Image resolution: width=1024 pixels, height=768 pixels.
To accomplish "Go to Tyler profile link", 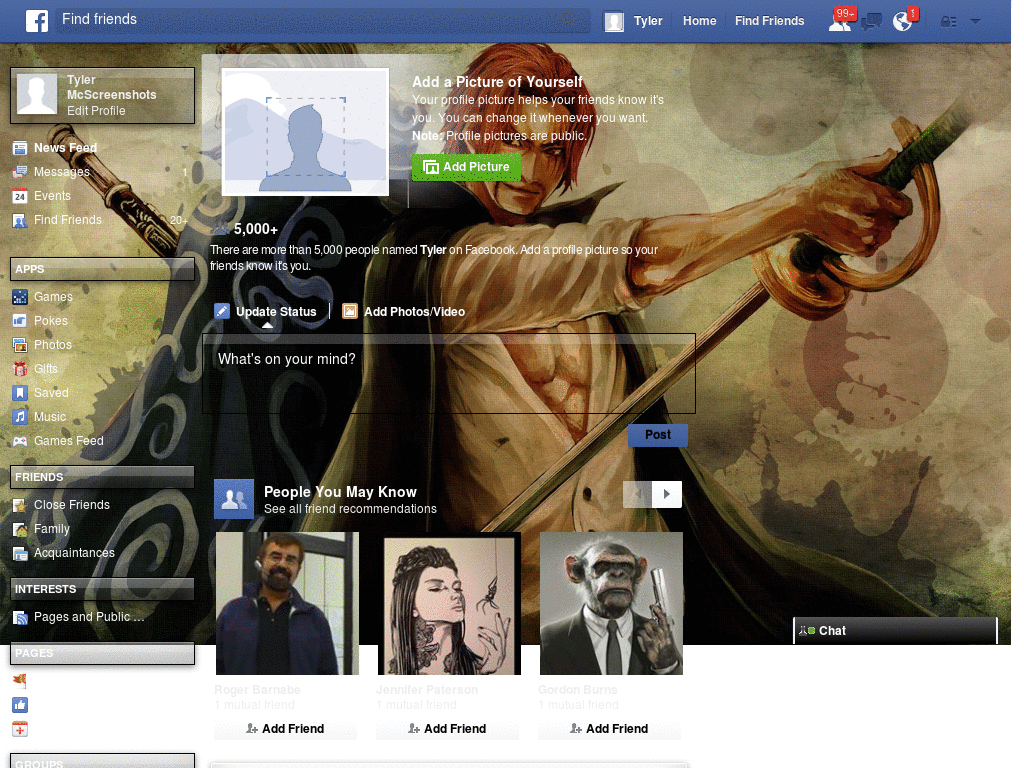I will (x=648, y=21).
